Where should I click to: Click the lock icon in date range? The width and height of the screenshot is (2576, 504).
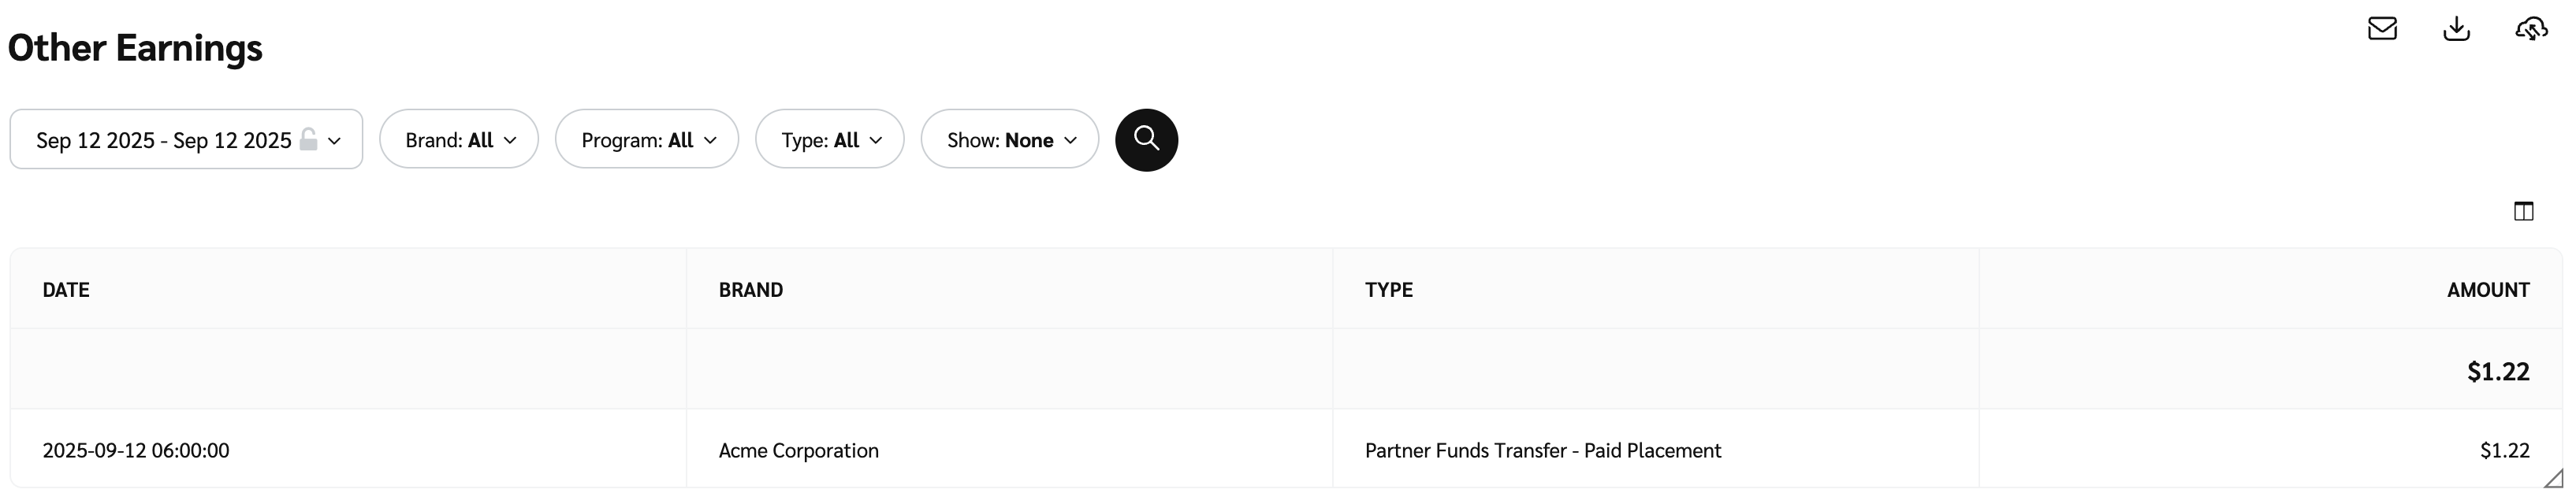(x=309, y=139)
